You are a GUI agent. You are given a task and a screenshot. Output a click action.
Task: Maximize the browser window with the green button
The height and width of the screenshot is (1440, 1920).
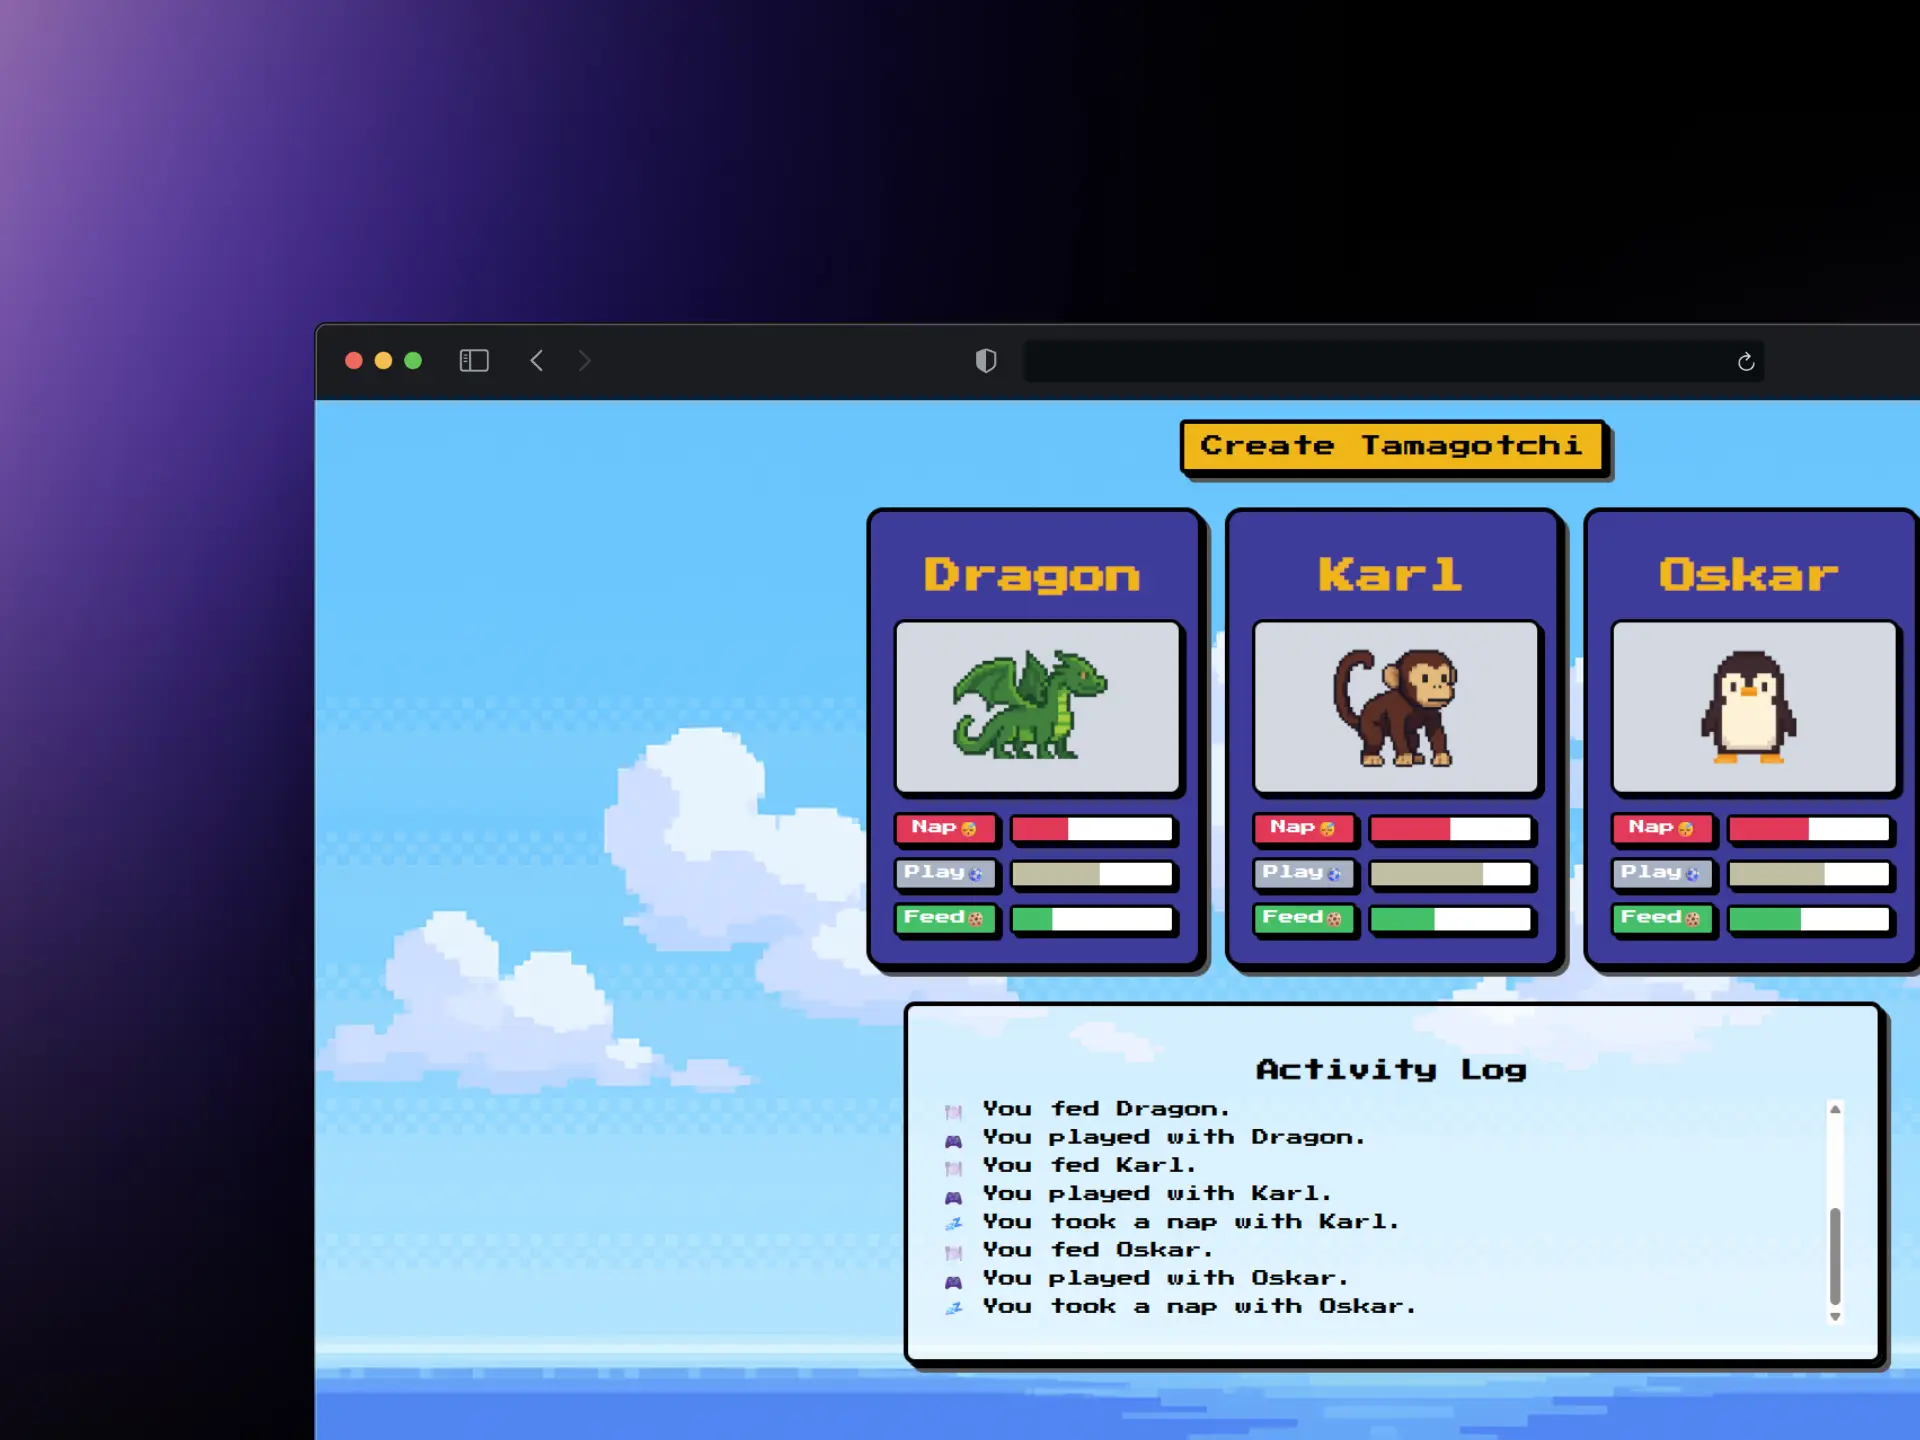(413, 361)
